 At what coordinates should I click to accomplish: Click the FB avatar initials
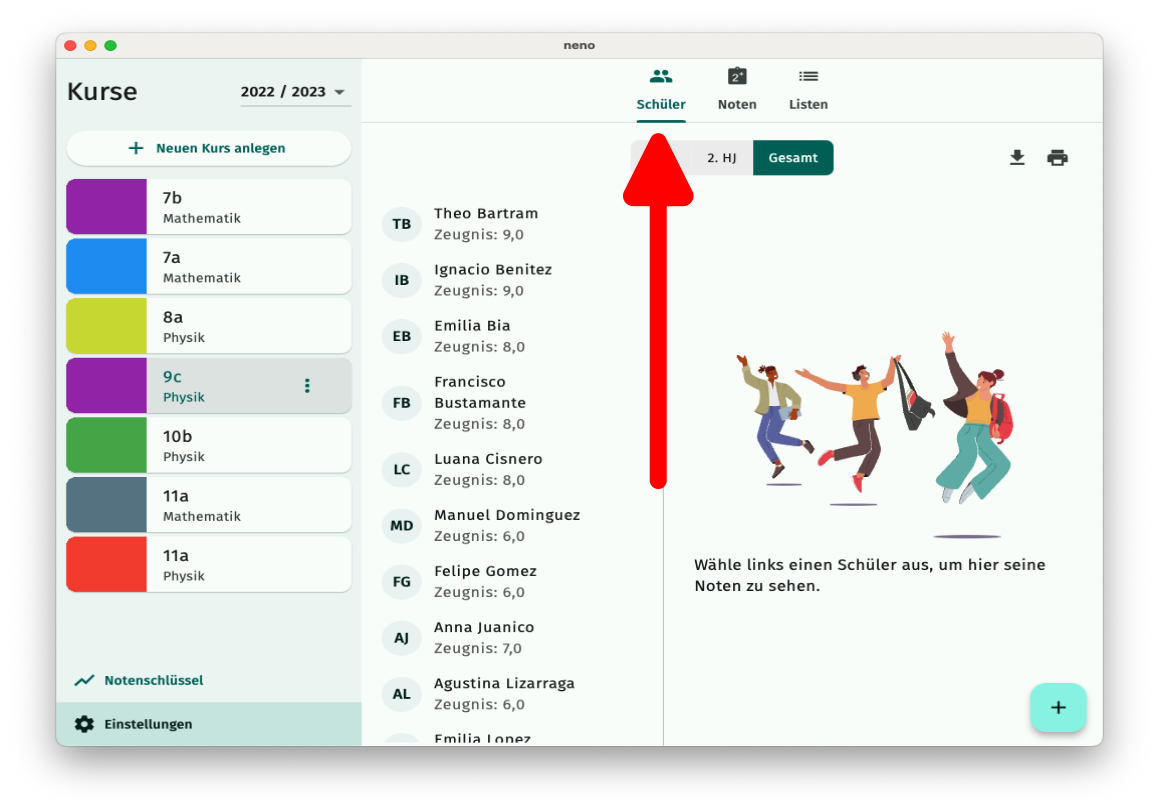[401, 403]
